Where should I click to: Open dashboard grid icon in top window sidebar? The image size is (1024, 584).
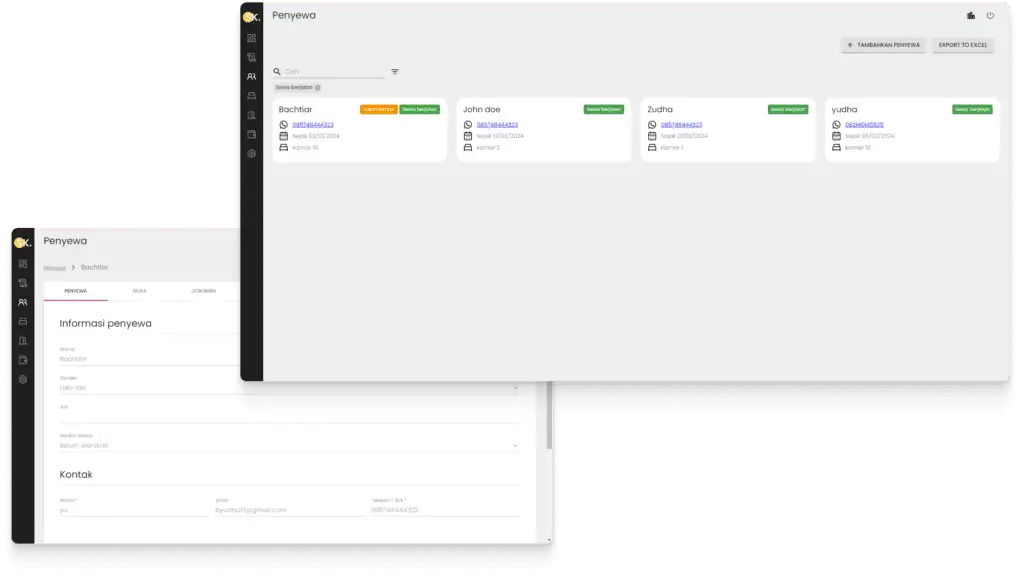[x=251, y=38]
